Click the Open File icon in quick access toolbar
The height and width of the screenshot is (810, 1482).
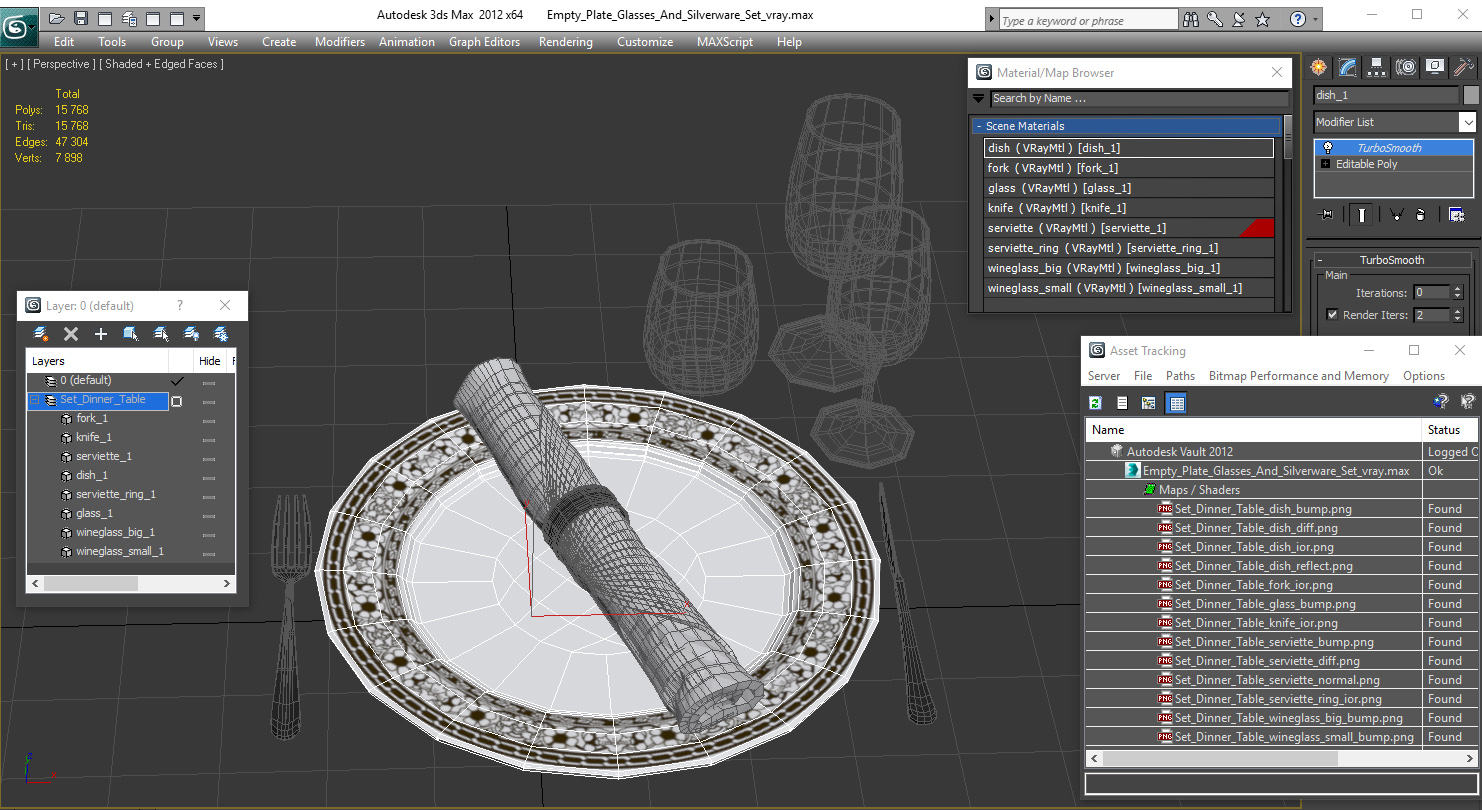pos(57,18)
